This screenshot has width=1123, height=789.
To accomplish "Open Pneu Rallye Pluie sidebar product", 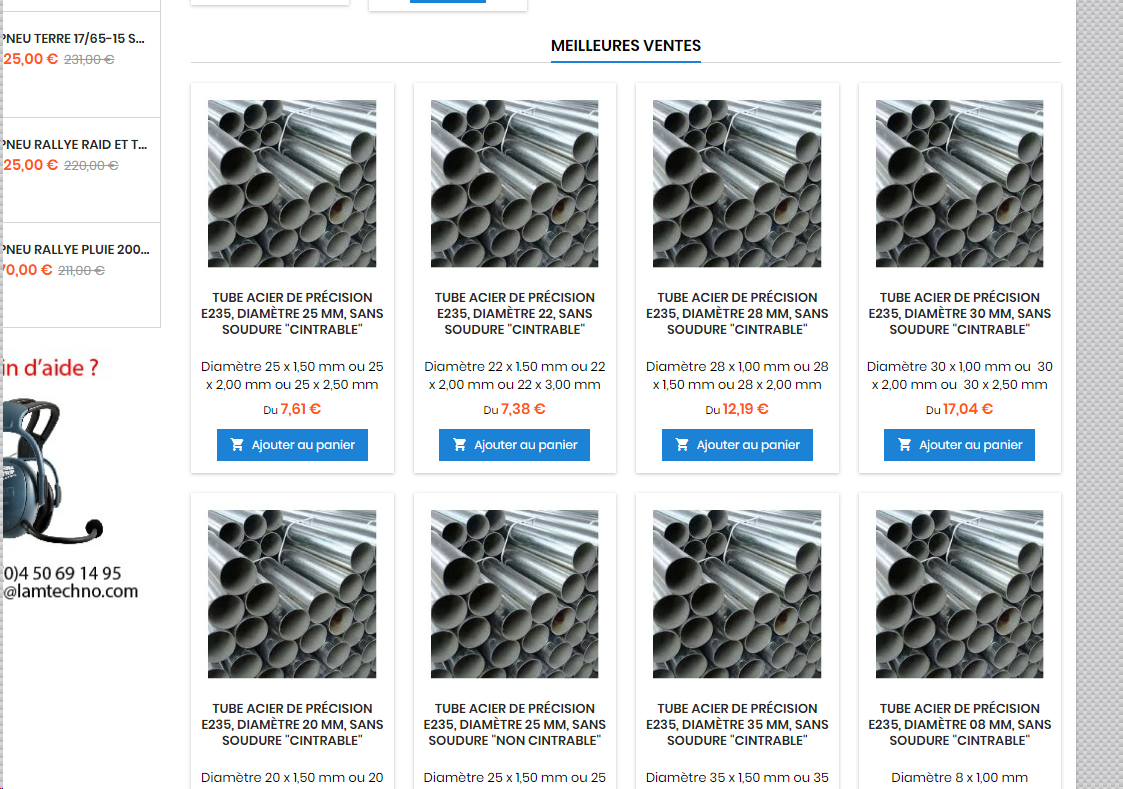I will pos(76,250).
